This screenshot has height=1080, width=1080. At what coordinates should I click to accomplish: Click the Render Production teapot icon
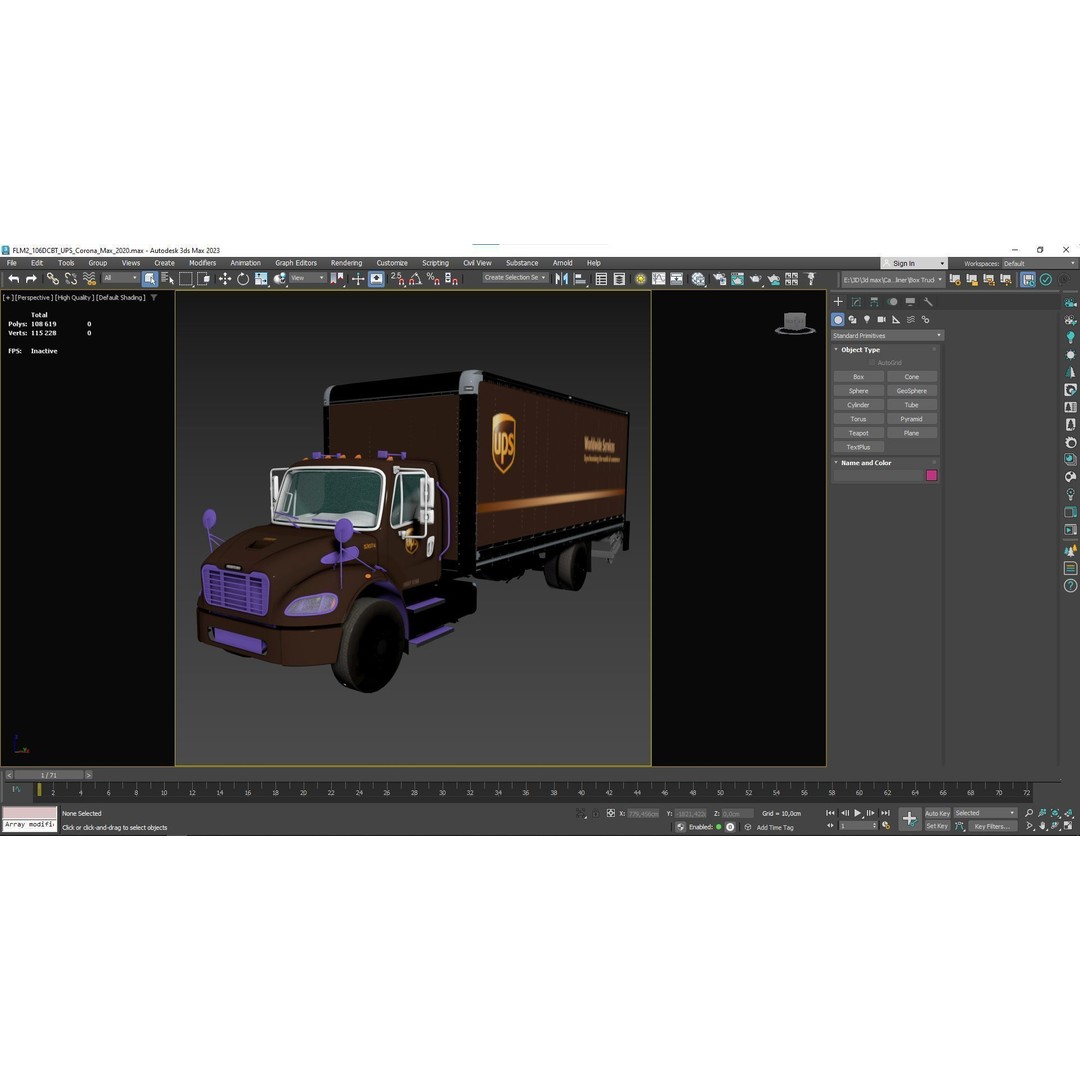(x=756, y=279)
